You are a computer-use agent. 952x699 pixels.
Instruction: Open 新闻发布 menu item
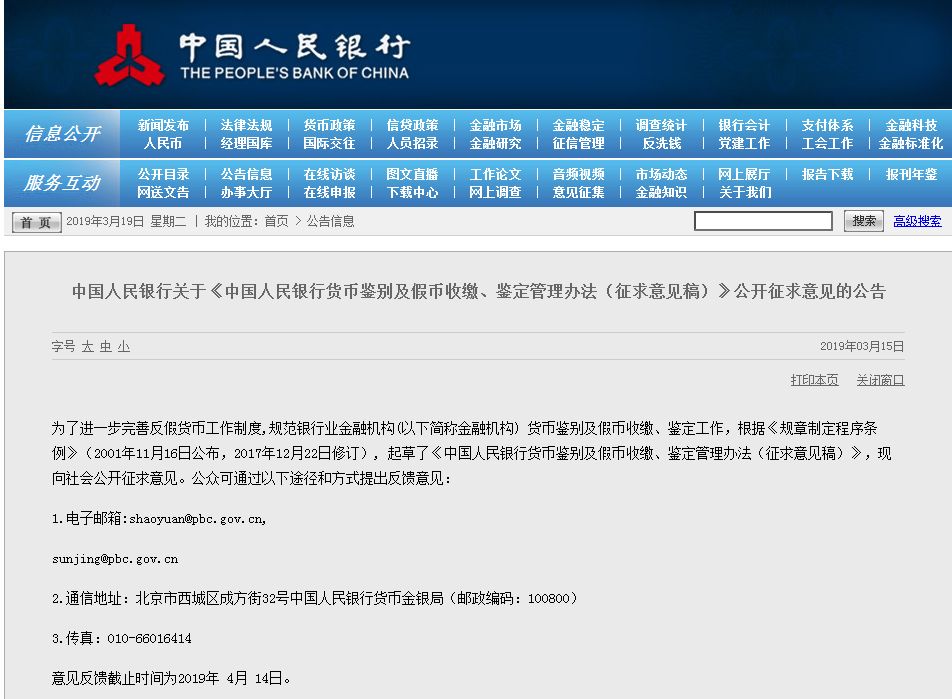pos(163,125)
